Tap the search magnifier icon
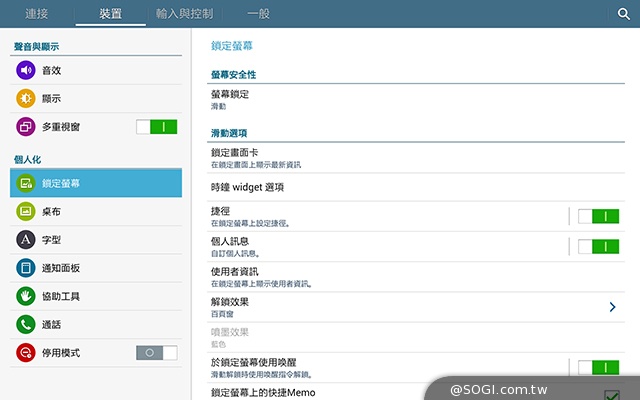The height and width of the screenshot is (400, 640). (623, 14)
